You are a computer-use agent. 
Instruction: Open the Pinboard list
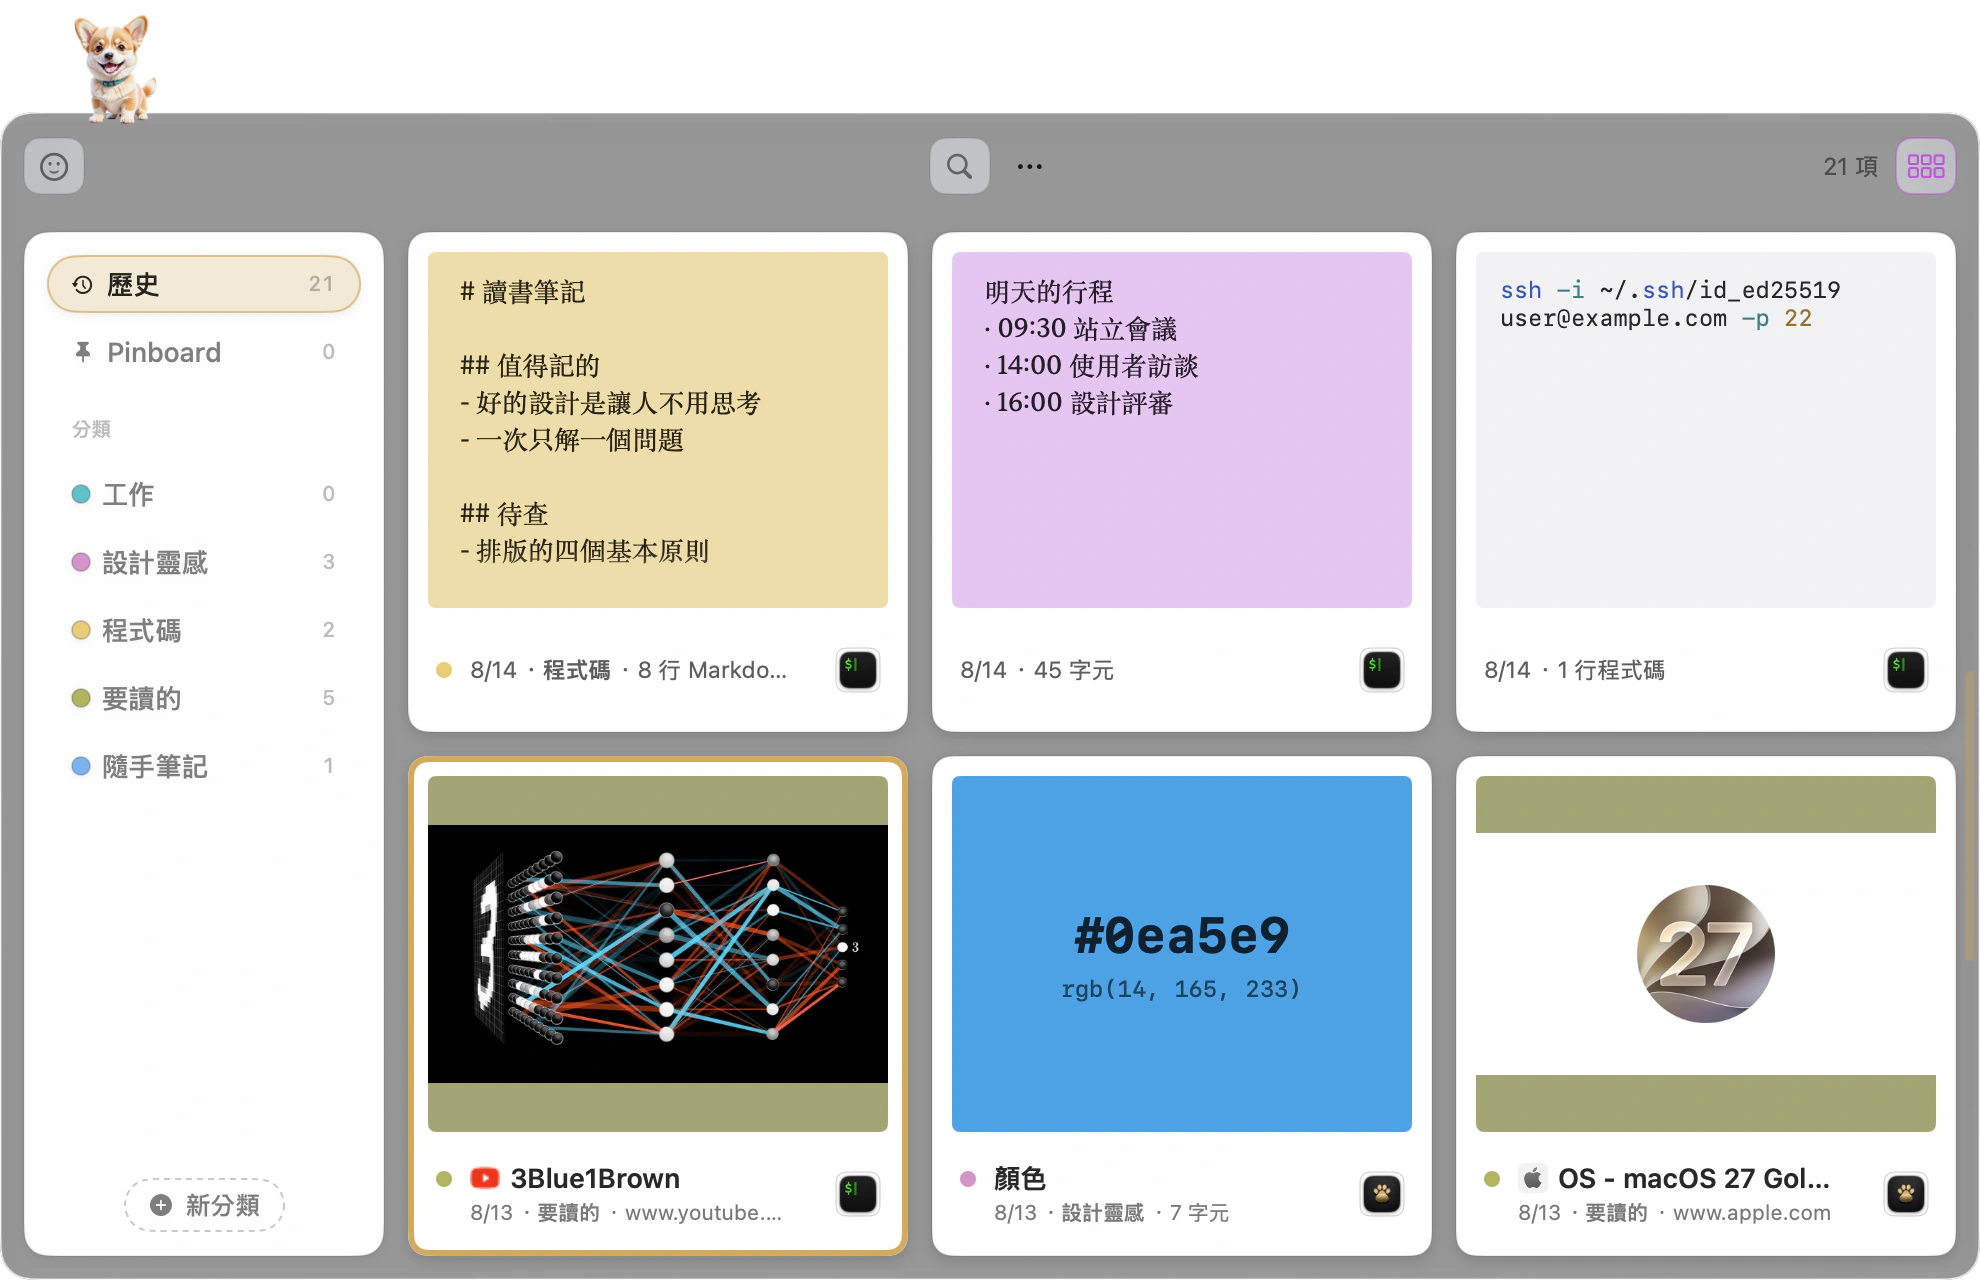pyautogui.click(x=204, y=352)
